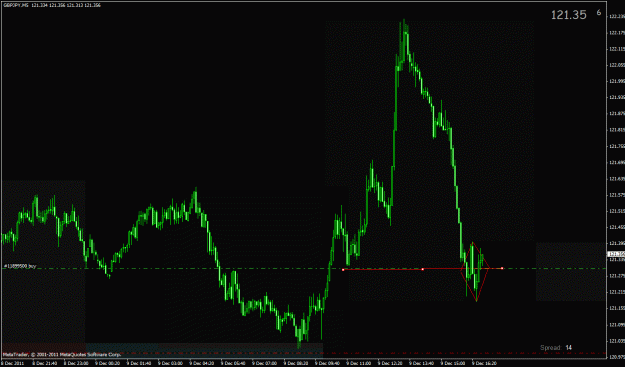Viewport: 625px width, 367px height.
Task: Click the 9 Dec 15:00 time axis label
Action: 453,363
